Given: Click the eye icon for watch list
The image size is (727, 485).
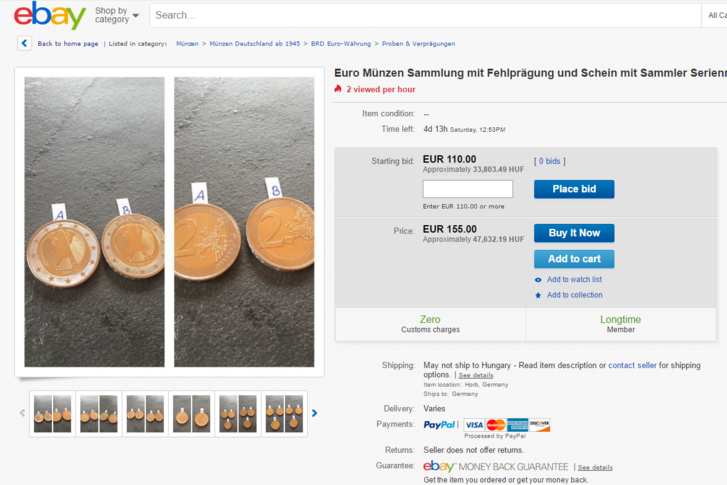Looking at the screenshot, I should pos(538,280).
